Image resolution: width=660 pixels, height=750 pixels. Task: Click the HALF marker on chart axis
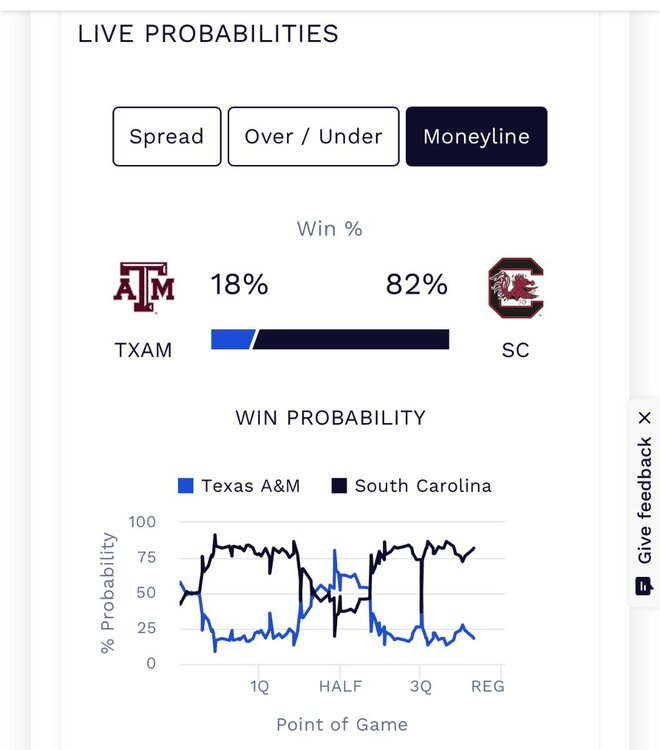340,686
